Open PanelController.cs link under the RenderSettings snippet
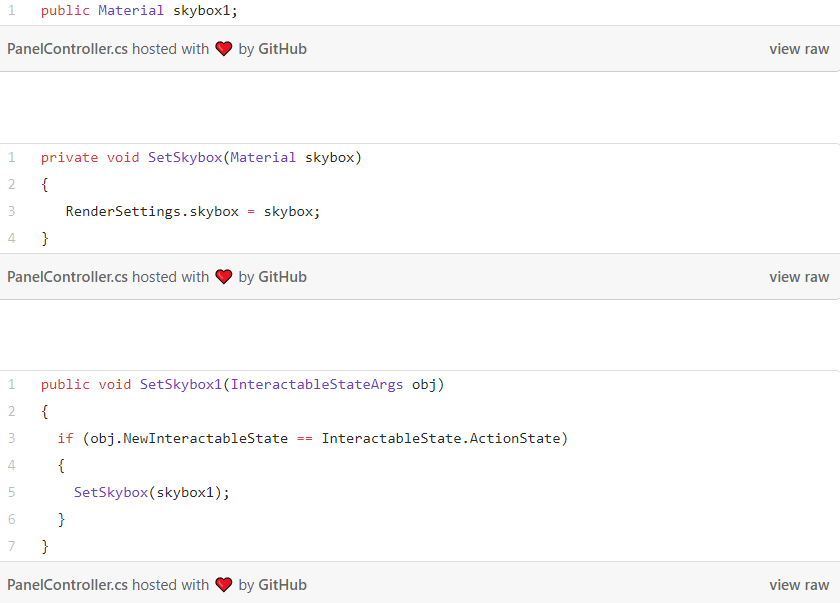The width and height of the screenshot is (840, 603). (67, 277)
